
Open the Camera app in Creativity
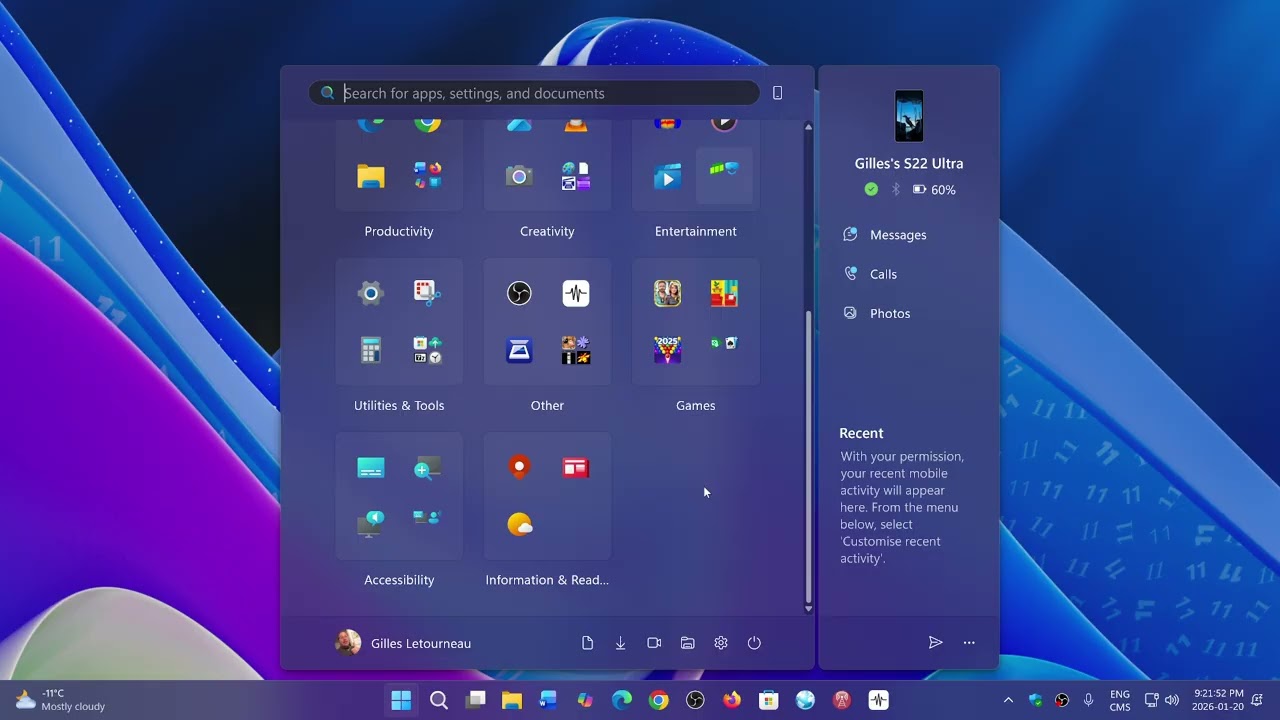tap(519, 176)
